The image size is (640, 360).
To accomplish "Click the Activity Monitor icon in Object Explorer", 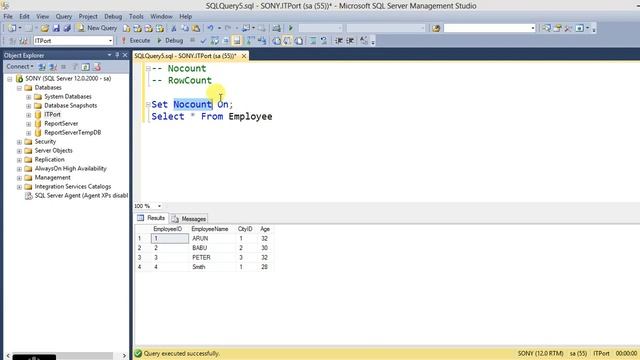I will (97, 67).
